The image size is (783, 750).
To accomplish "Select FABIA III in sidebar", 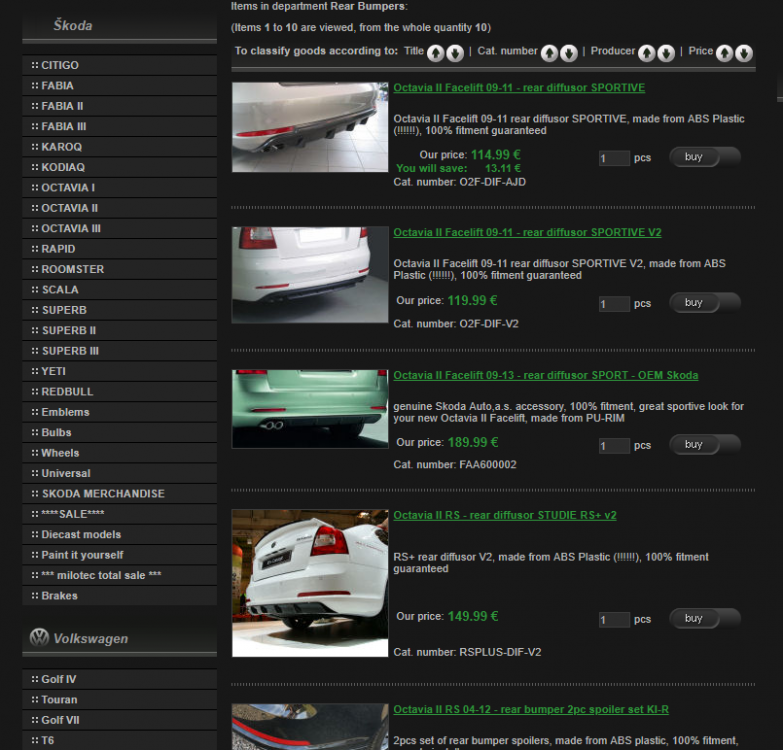I will 119,127.
